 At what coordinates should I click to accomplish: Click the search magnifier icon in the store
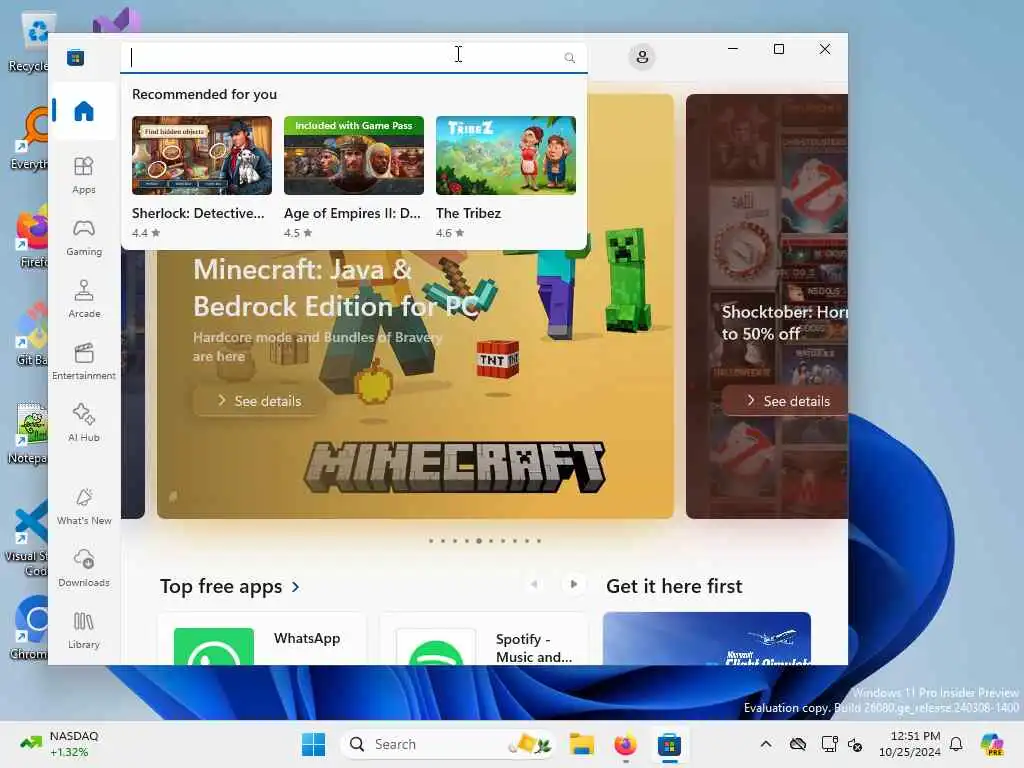click(x=569, y=58)
